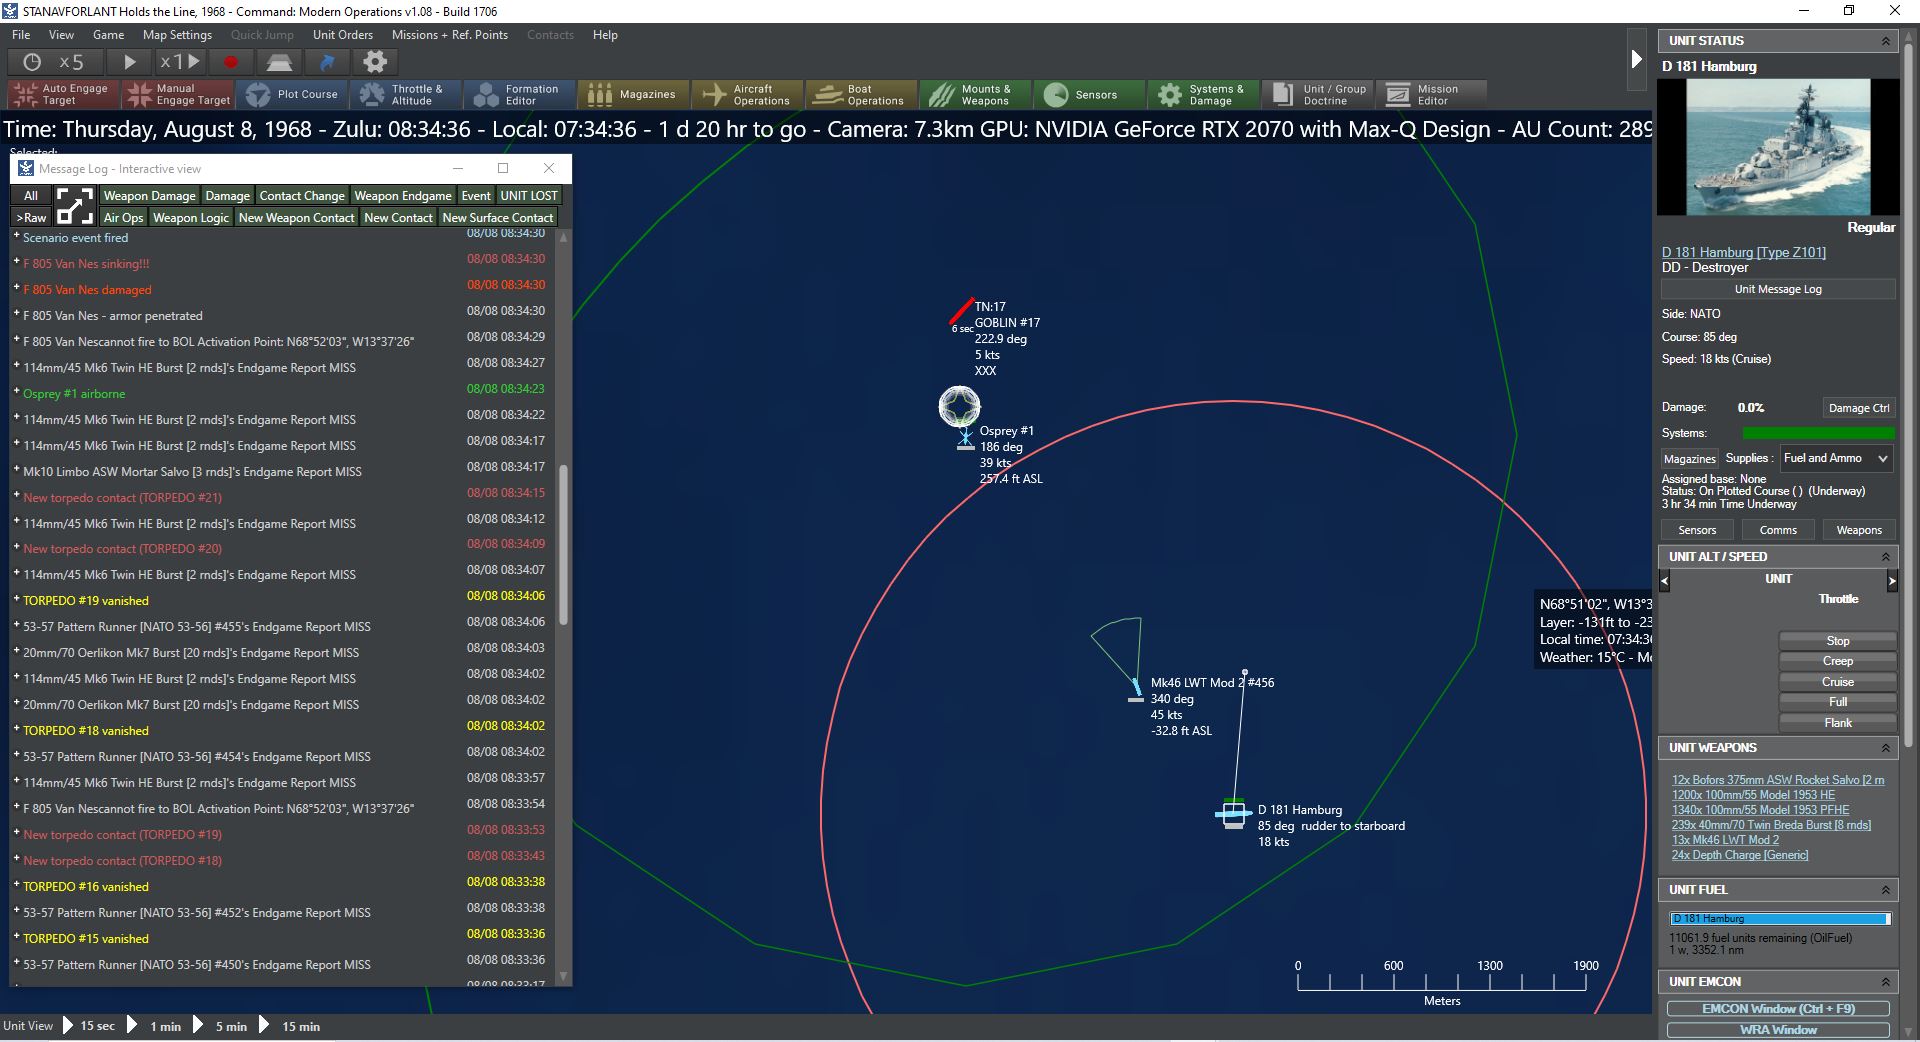Click the stacked layers toolbar icon

(279, 62)
